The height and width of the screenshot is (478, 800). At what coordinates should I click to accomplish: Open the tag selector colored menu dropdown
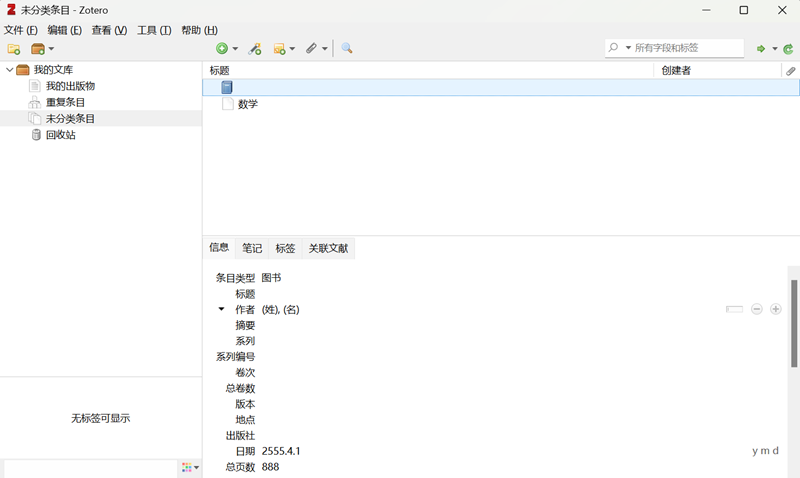(x=190, y=467)
